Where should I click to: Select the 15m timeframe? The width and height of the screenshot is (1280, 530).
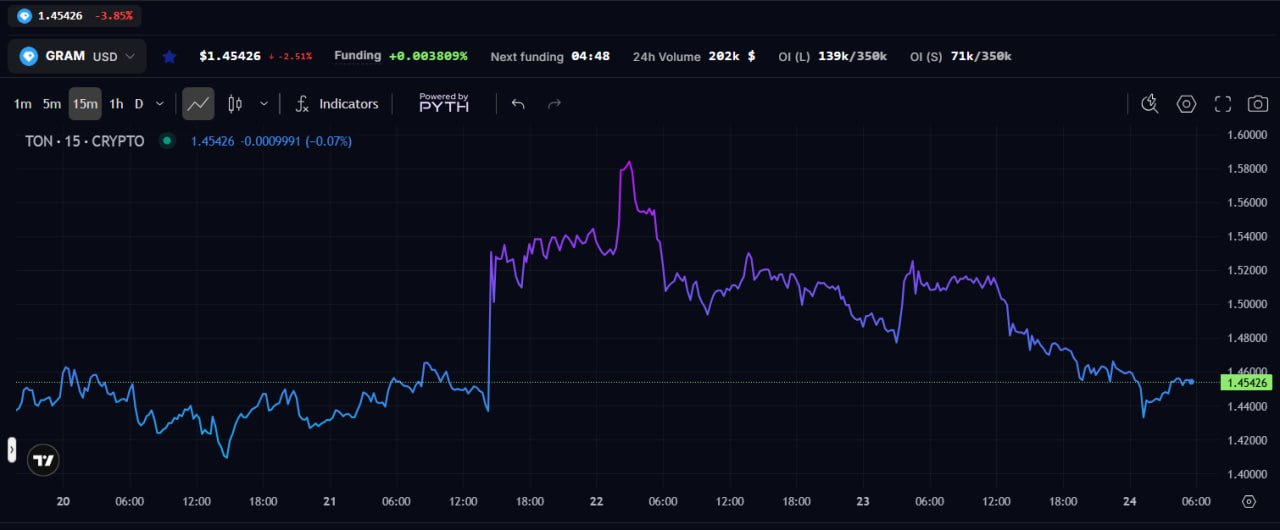point(85,104)
